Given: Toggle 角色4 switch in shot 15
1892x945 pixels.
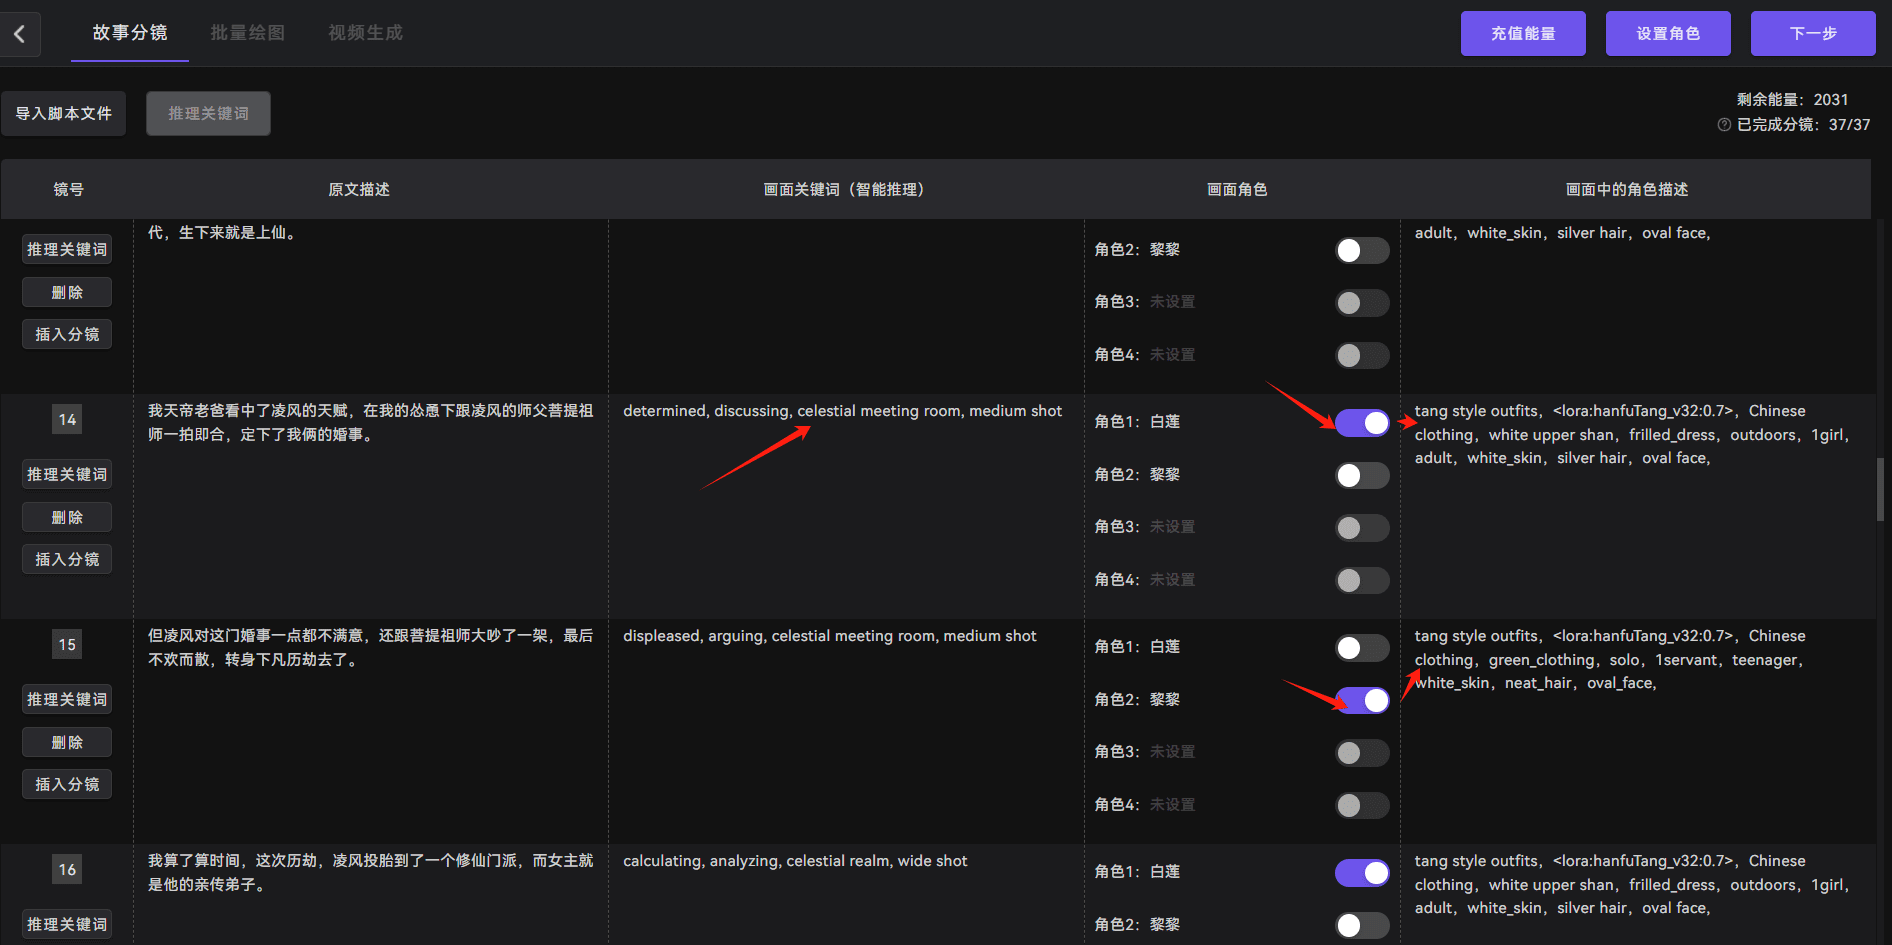Looking at the screenshot, I should 1362,805.
